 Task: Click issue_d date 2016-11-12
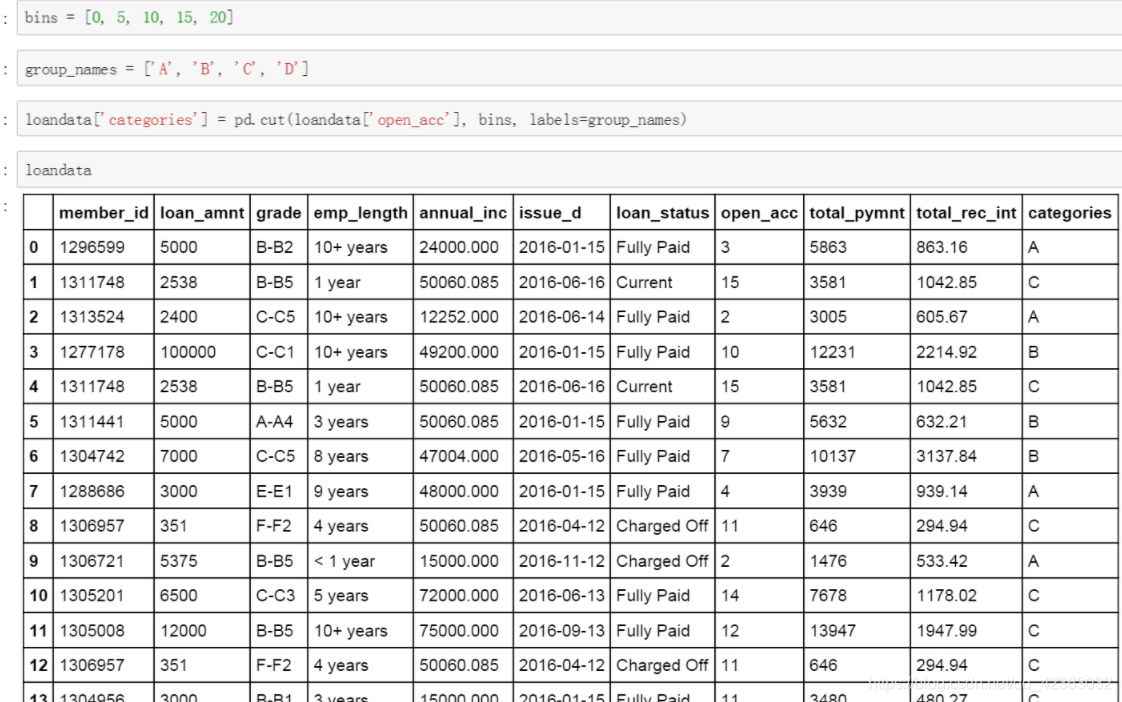tap(562, 561)
